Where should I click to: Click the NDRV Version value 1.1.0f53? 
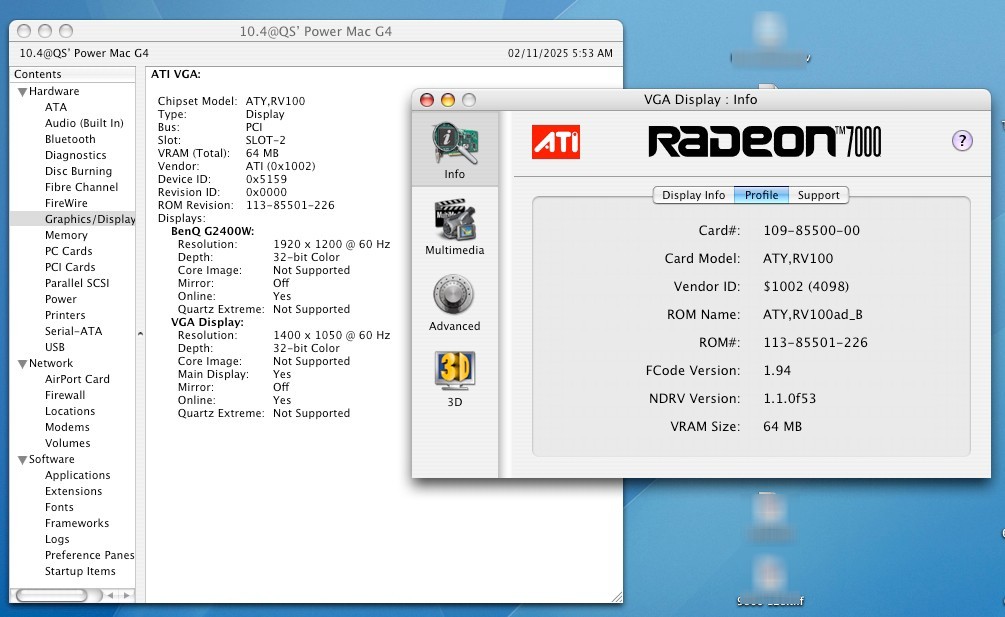pos(790,399)
